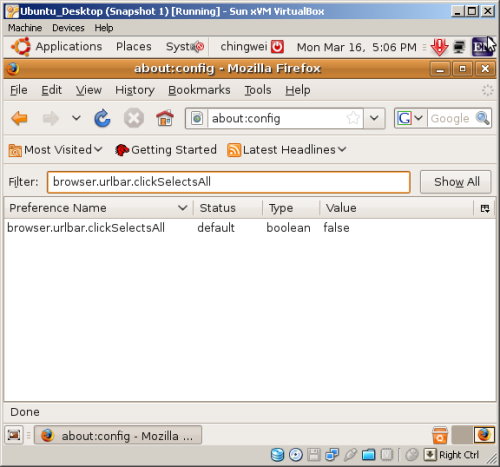Bookmark this page with the star icon
This screenshot has width=500, height=467.
(x=353, y=118)
